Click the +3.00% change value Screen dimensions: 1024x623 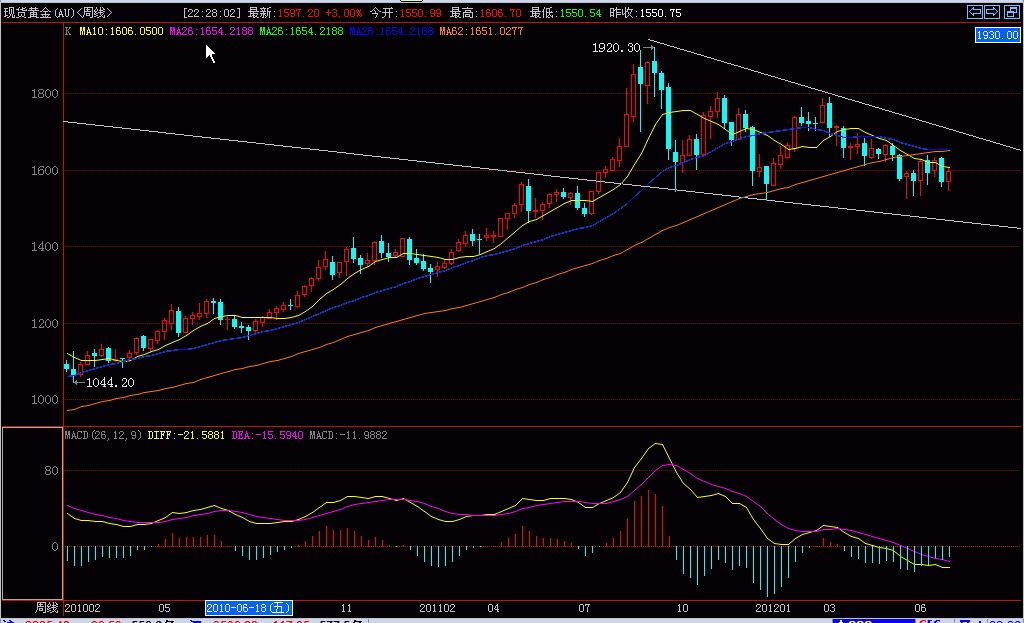tap(344, 13)
